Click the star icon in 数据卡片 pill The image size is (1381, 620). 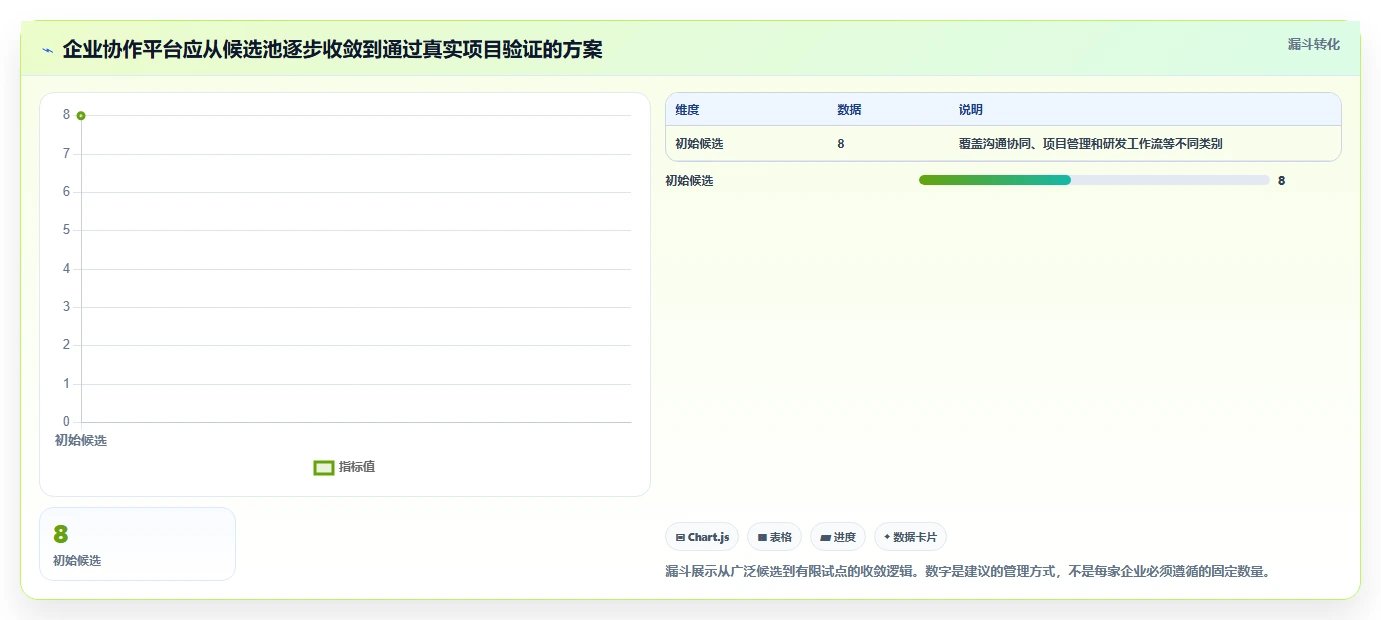pyautogui.click(x=887, y=537)
